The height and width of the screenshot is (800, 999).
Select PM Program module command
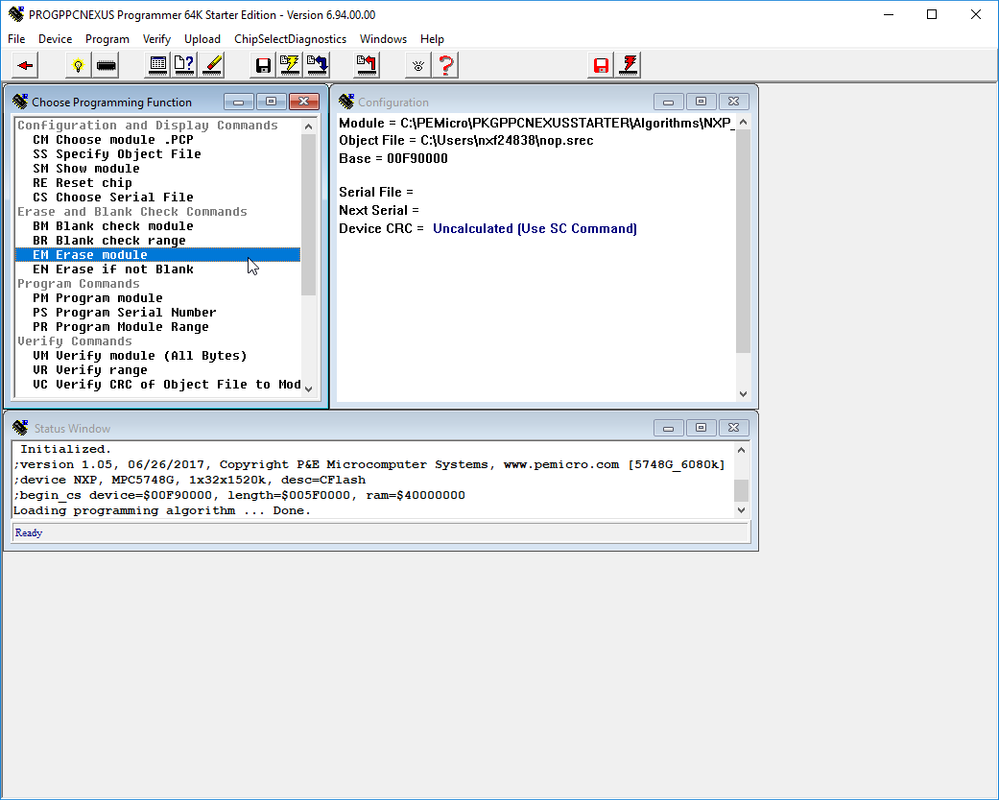pos(157,298)
